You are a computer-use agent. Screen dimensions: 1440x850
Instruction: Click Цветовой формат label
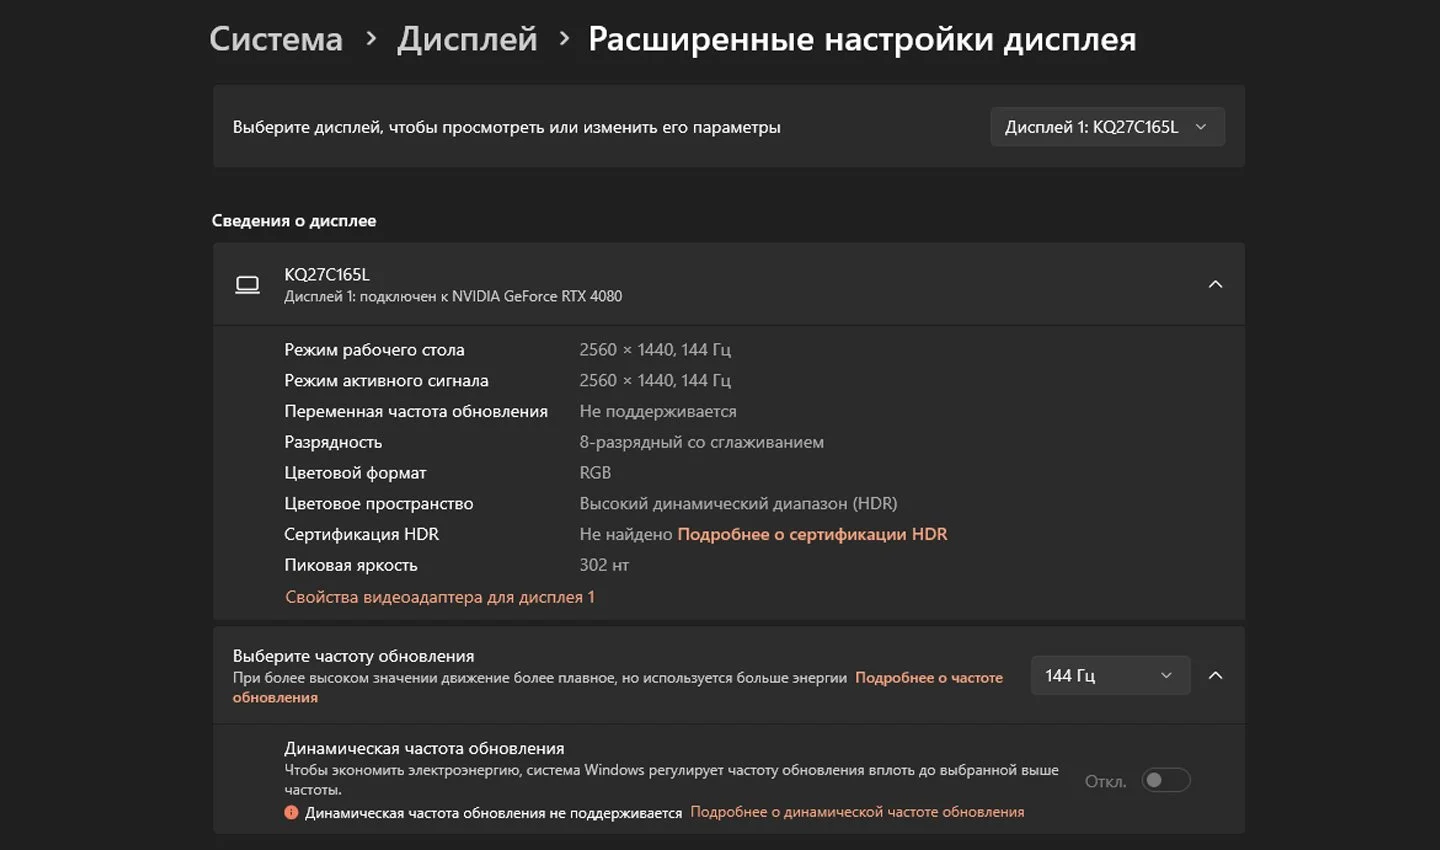tap(355, 472)
